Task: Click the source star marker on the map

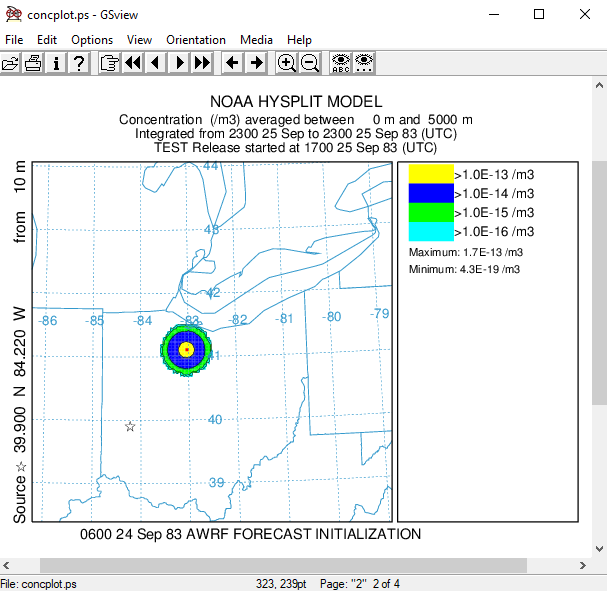Action: click(130, 427)
